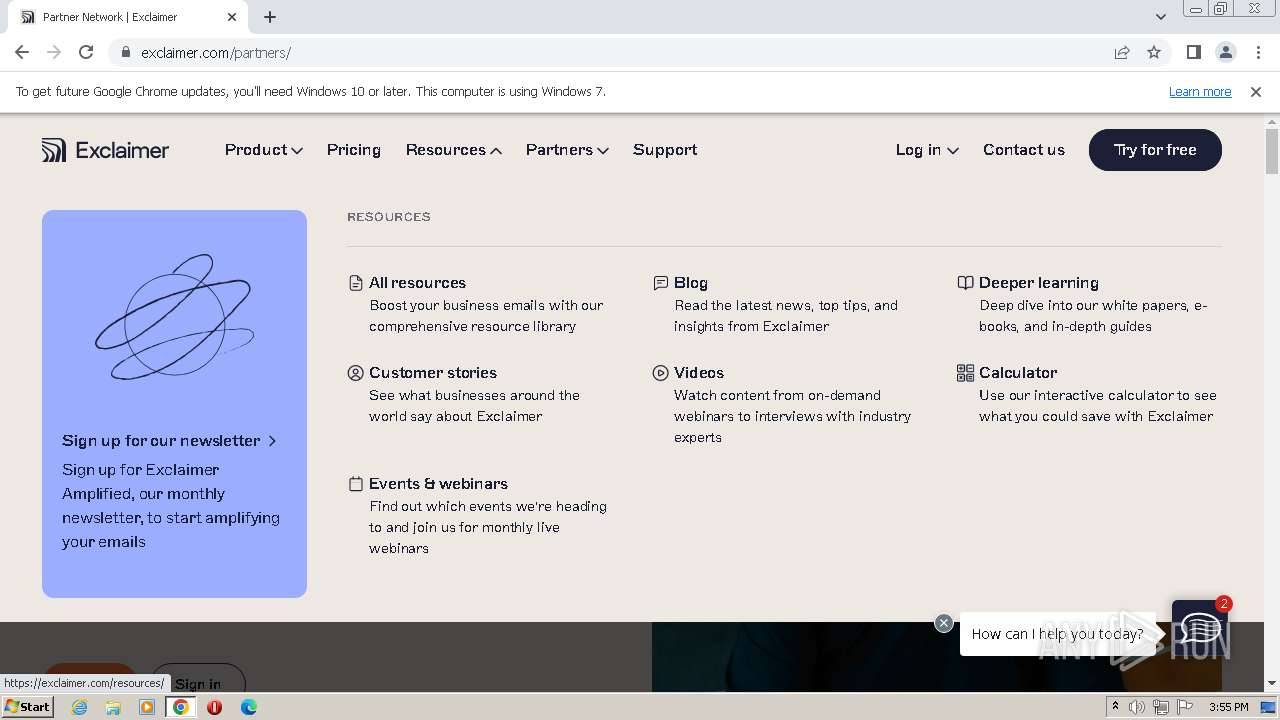
Task: Dismiss the Chrome update notification bar
Action: (x=1256, y=91)
